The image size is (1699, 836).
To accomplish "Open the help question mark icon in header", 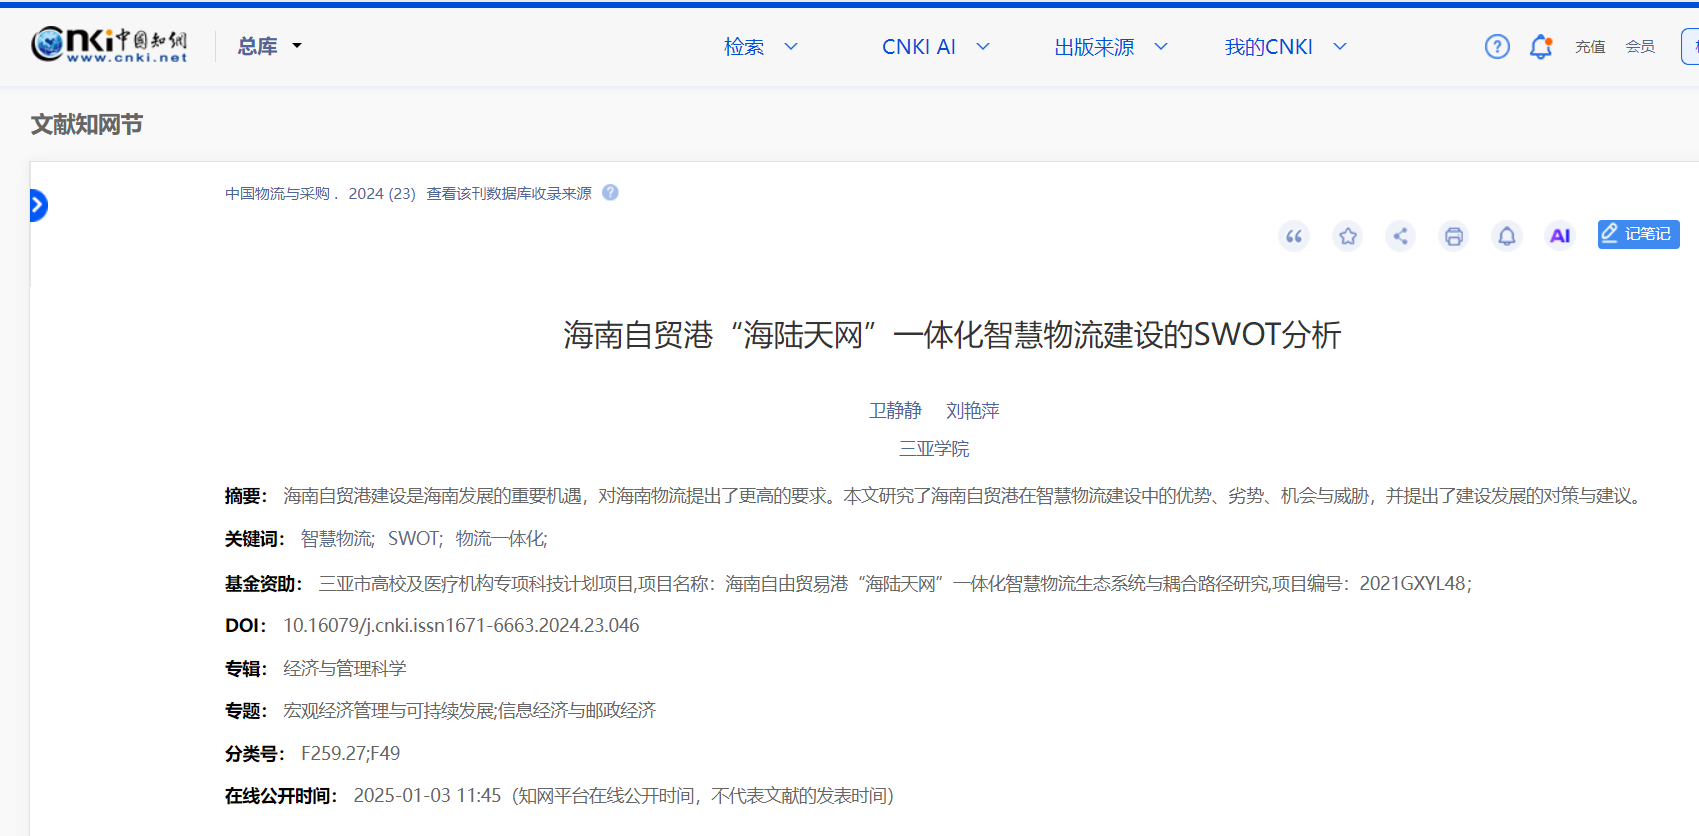I will click(x=1497, y=47).
